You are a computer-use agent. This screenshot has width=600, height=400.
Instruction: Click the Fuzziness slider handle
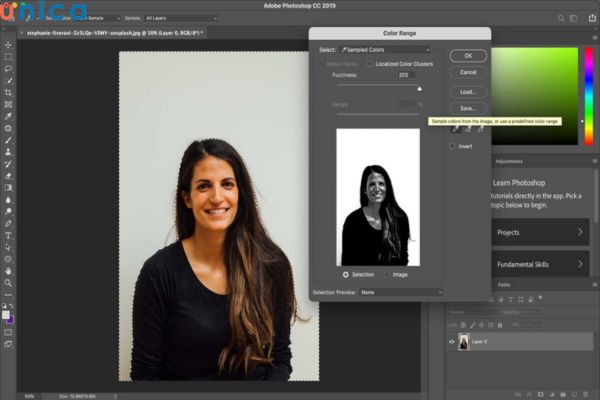[419, 89]
